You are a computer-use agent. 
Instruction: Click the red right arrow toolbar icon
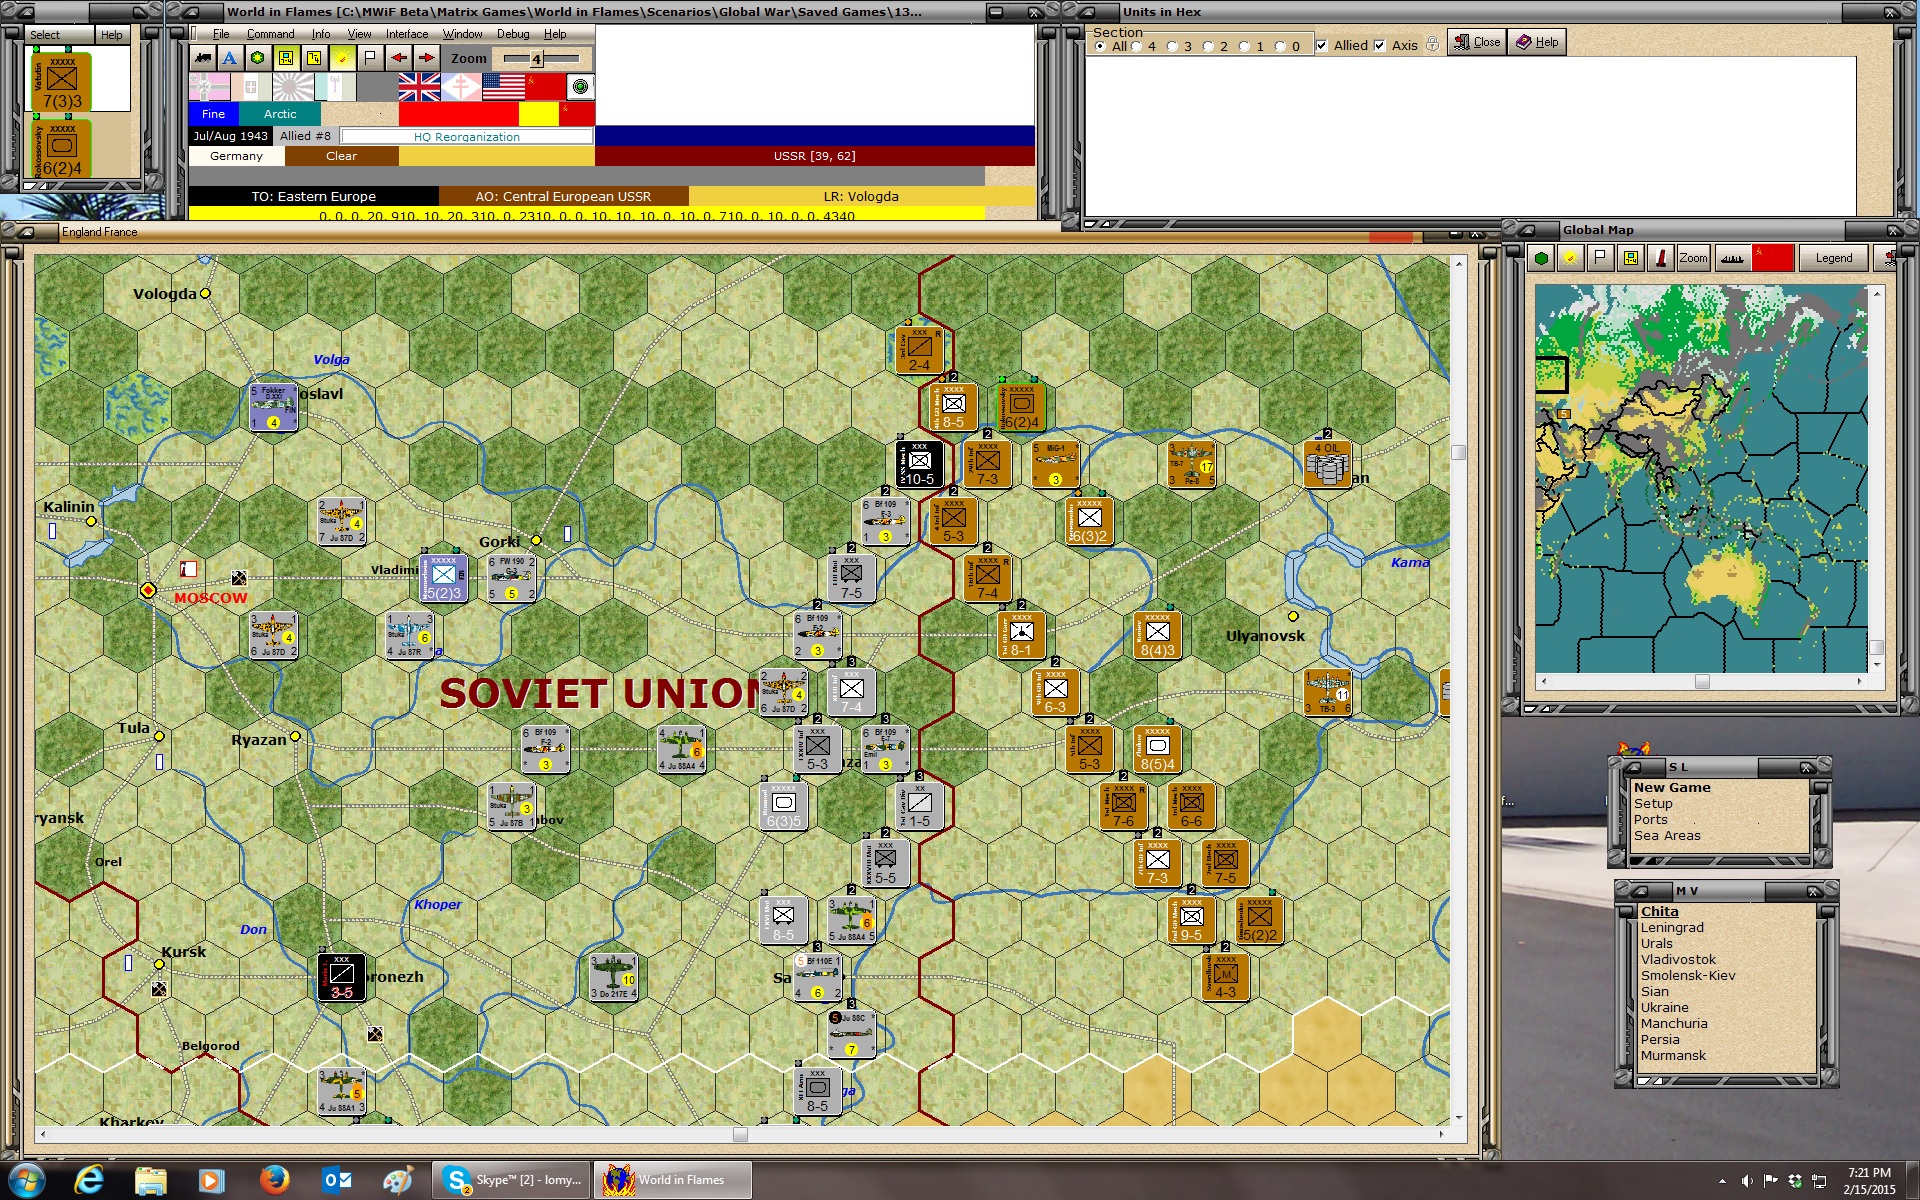click(427, 58)
